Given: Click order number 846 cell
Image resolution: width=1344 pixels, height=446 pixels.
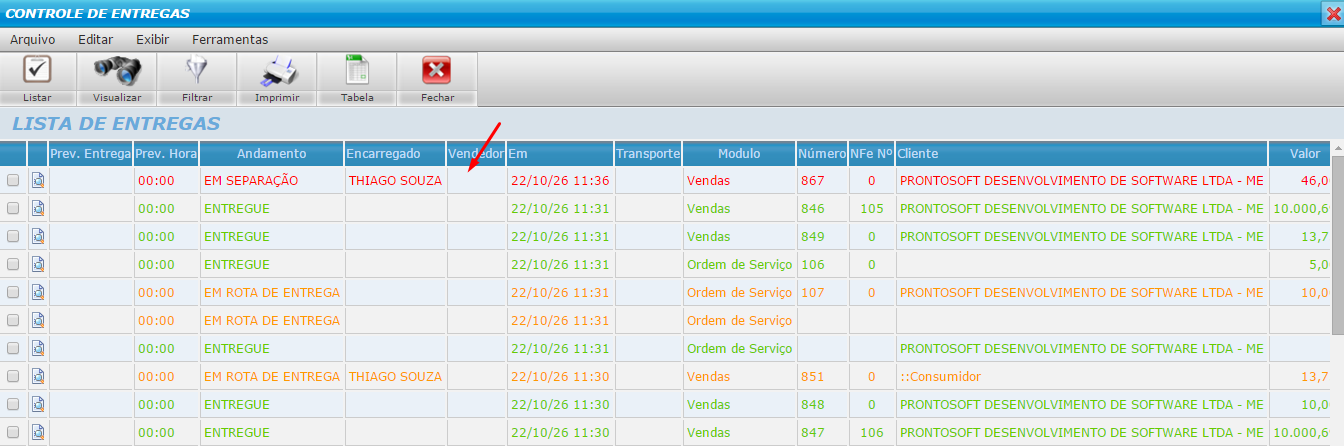Looking at the screenshot, I should [822, 209].
